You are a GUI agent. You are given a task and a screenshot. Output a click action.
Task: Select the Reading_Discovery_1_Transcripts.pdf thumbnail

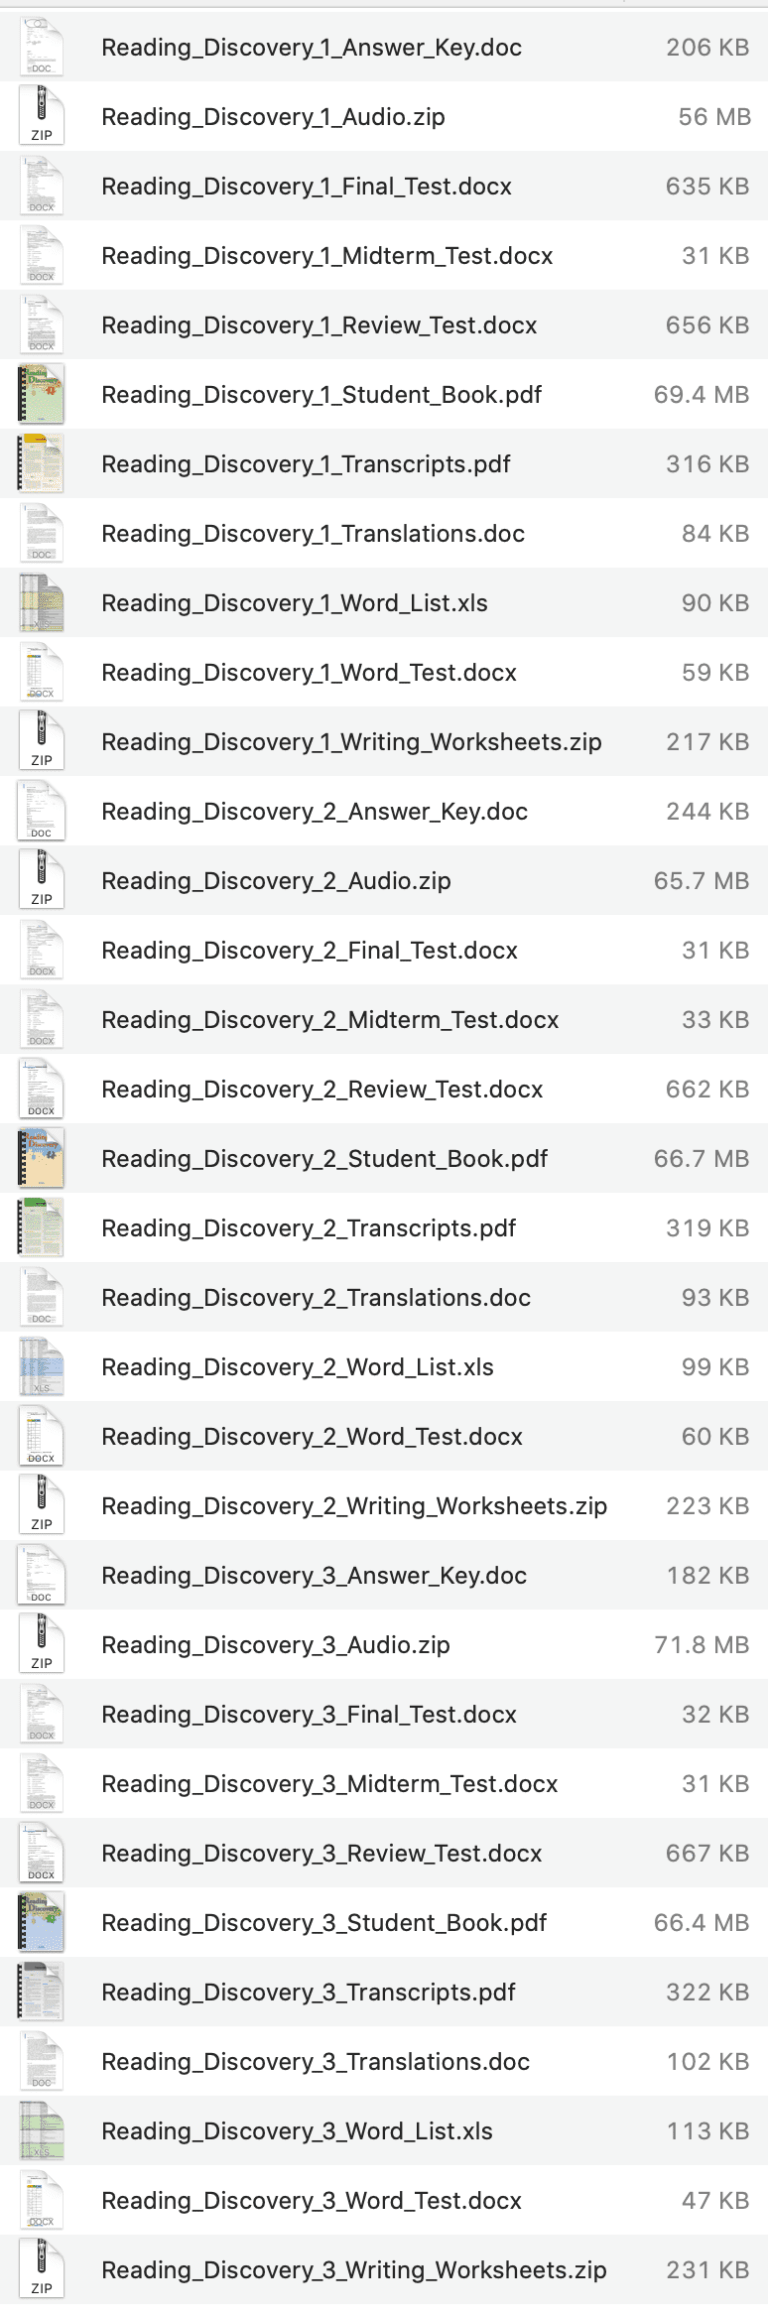(x=41, y=464)
